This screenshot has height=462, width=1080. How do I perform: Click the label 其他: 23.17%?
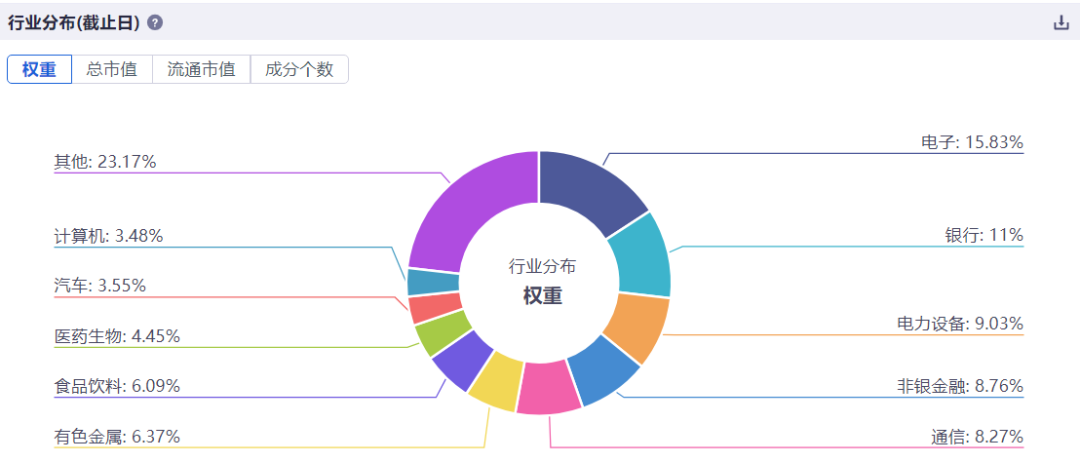coord(105,162)
